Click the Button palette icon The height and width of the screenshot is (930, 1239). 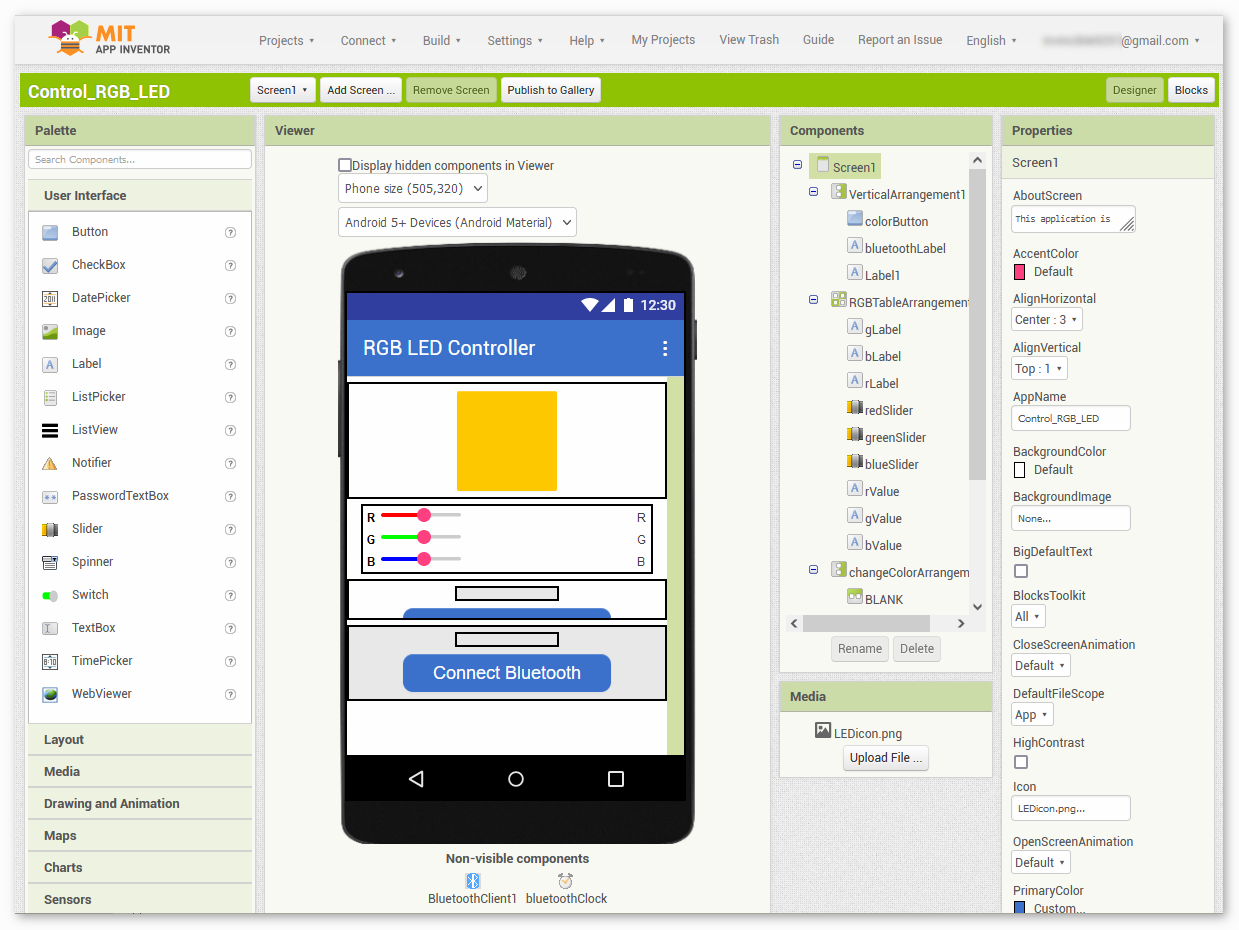pyautogui.click(x=50, y=232)
